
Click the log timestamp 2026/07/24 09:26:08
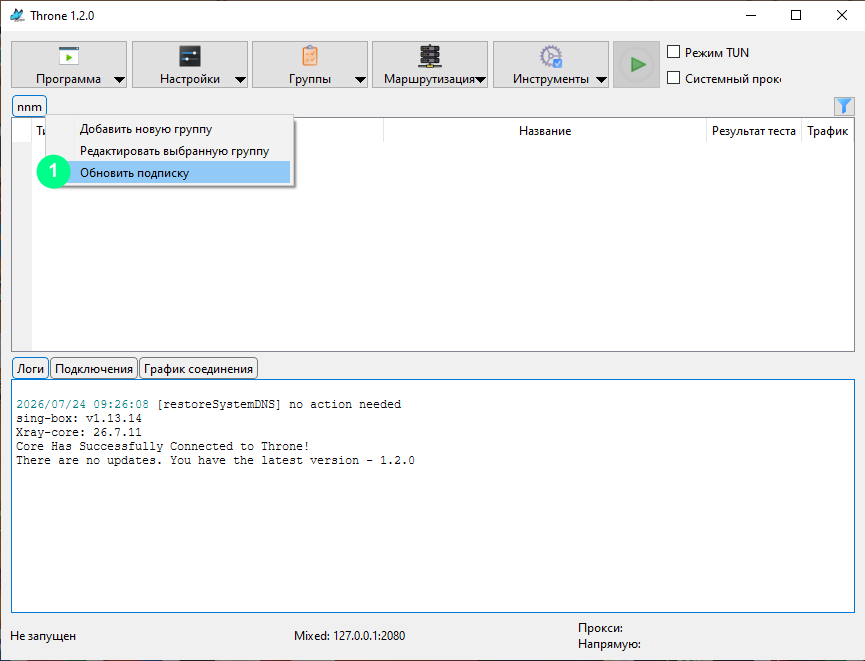[x=82, y=404]
